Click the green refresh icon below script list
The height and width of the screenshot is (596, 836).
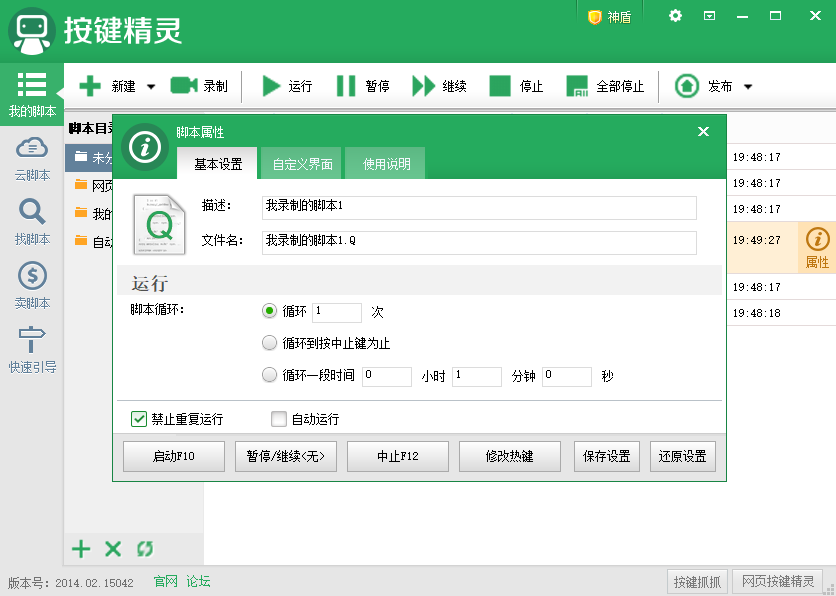click(143, 549)
